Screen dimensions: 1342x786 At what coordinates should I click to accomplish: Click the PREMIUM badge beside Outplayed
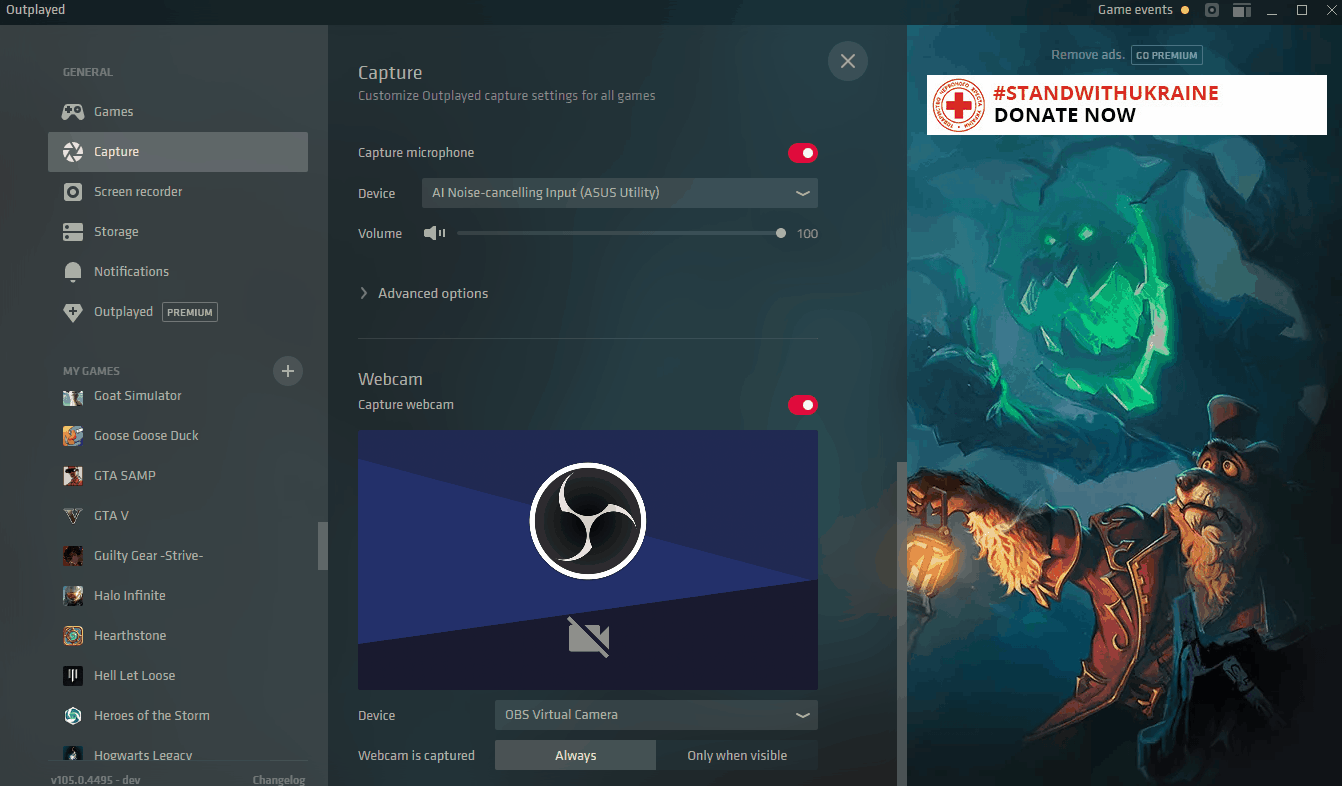tap(190, 312)
